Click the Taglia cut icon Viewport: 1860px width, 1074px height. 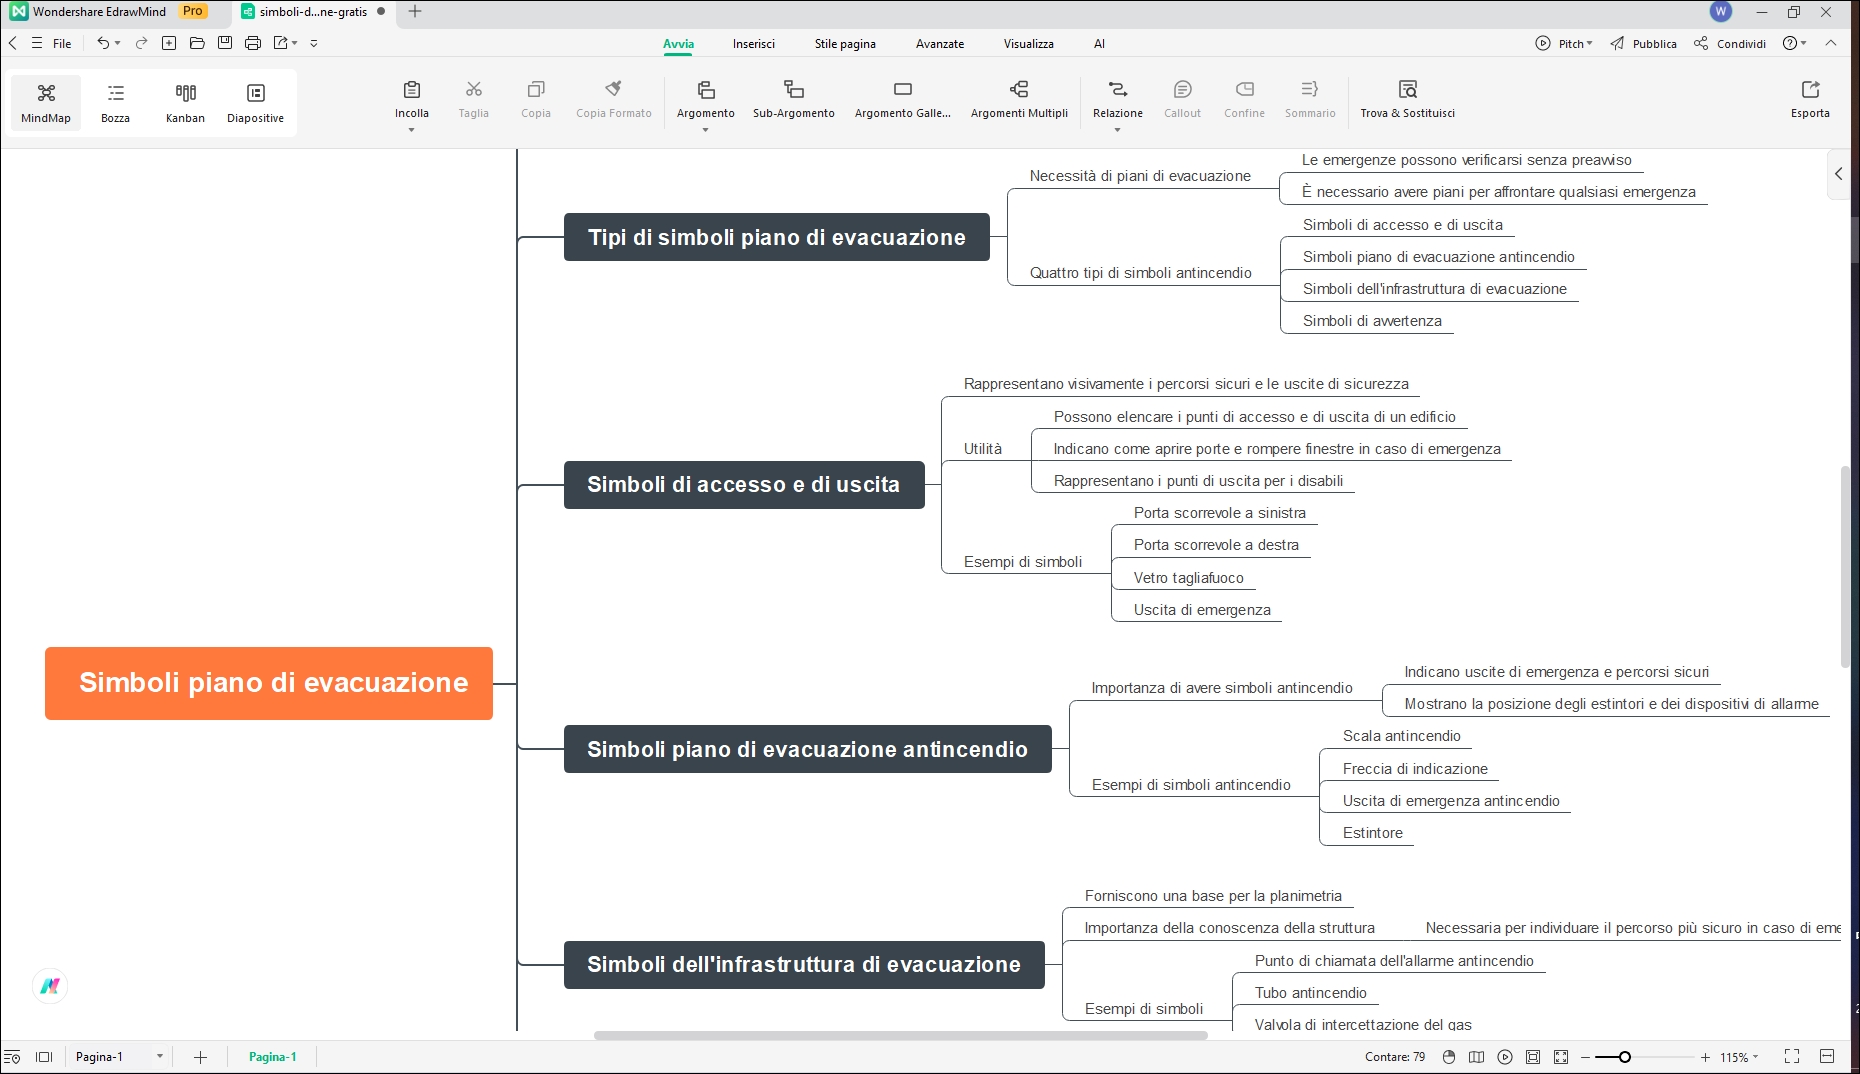pyautogui.click(x=474, y=90)
